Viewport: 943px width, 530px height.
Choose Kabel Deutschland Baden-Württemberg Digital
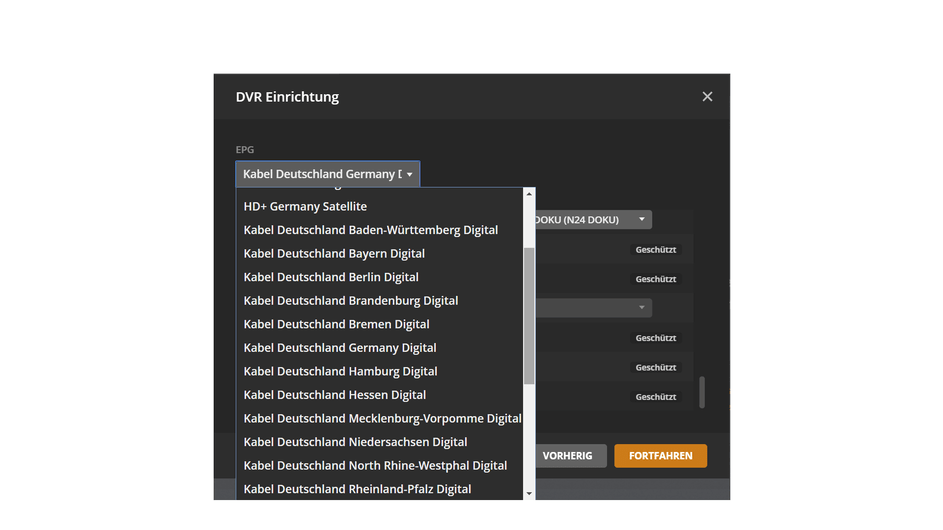tap(379, 230)
